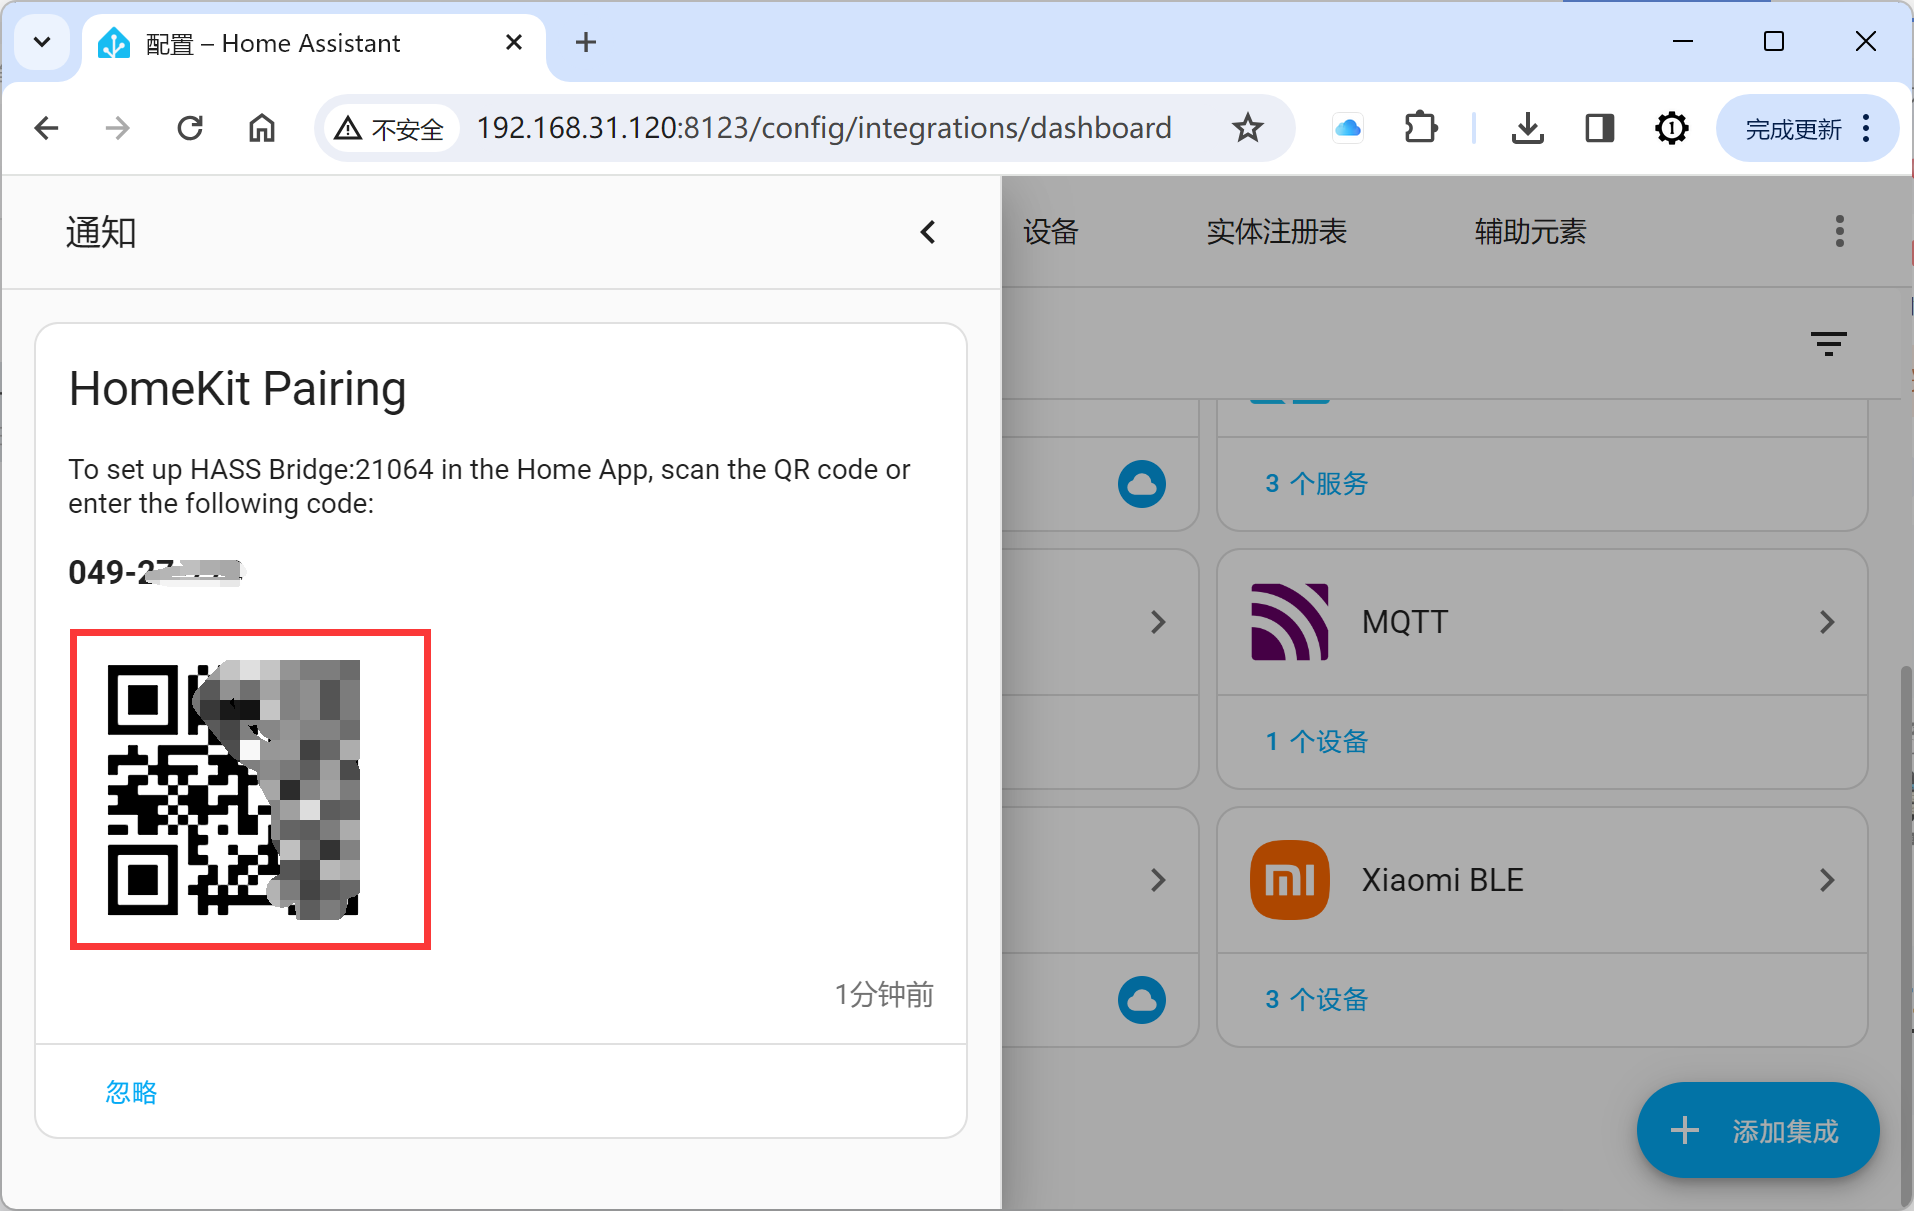The height and width of the screenshot is (1211, 1914).
Task: Open the extensions puzzle icon
Action: [x=1420, y=128]
